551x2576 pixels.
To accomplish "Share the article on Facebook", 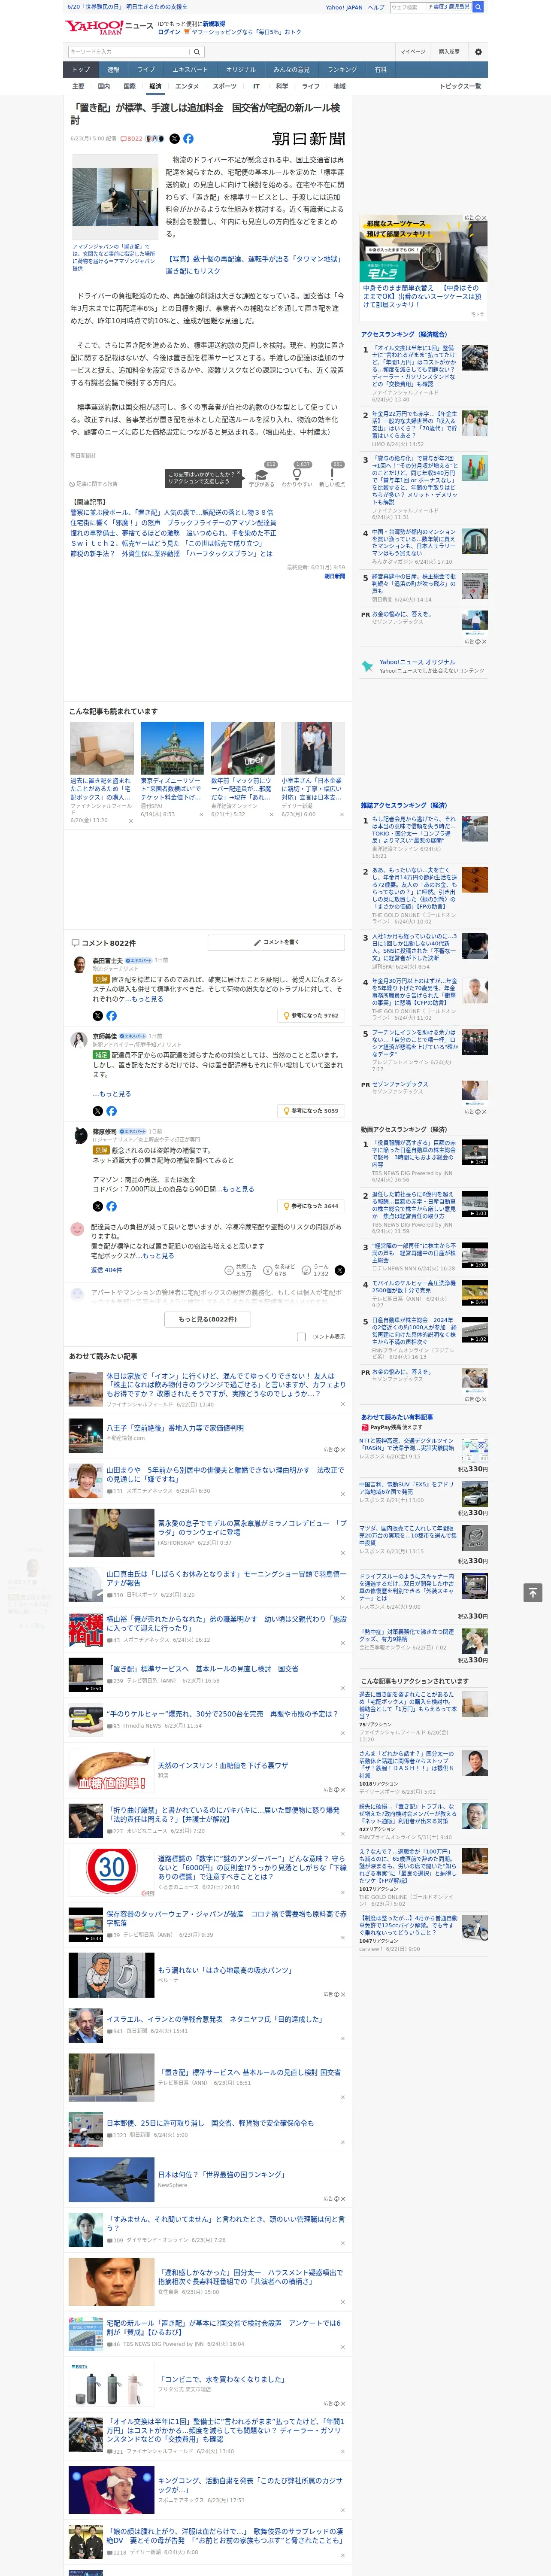I will pyautogui.click(x=188, y=139).
